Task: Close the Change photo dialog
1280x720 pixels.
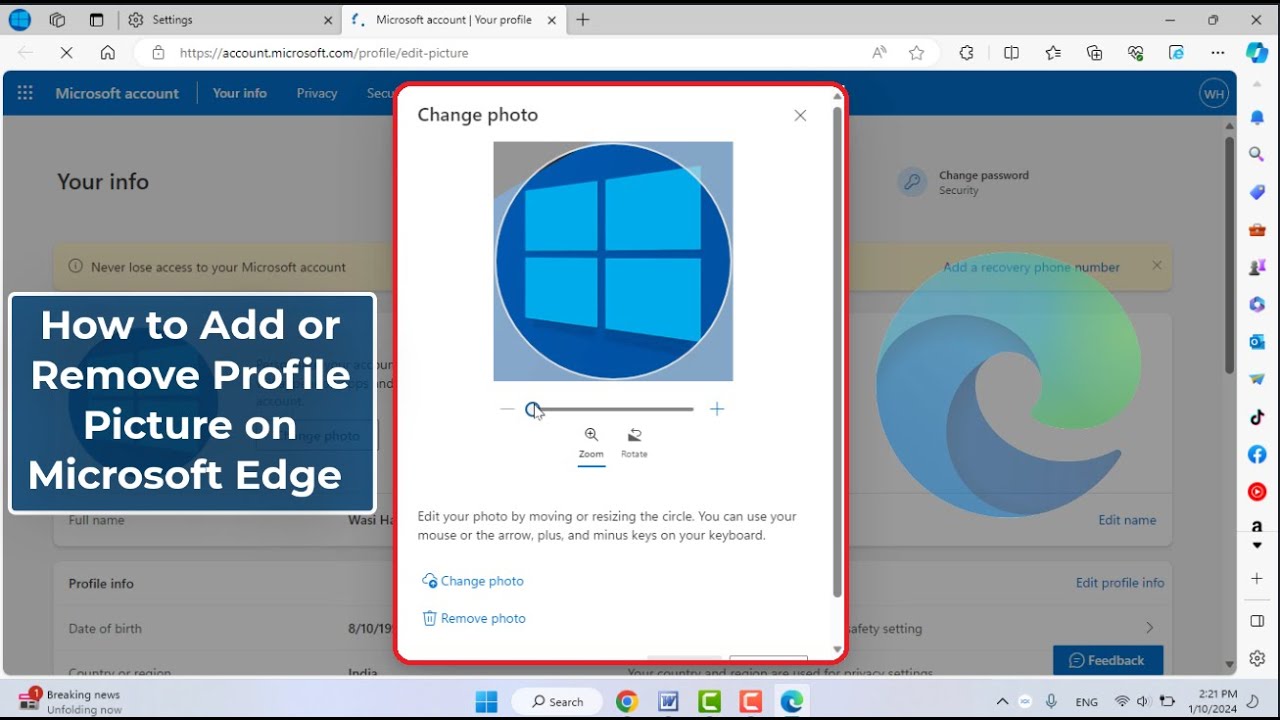Action: [x=800, y=116]
